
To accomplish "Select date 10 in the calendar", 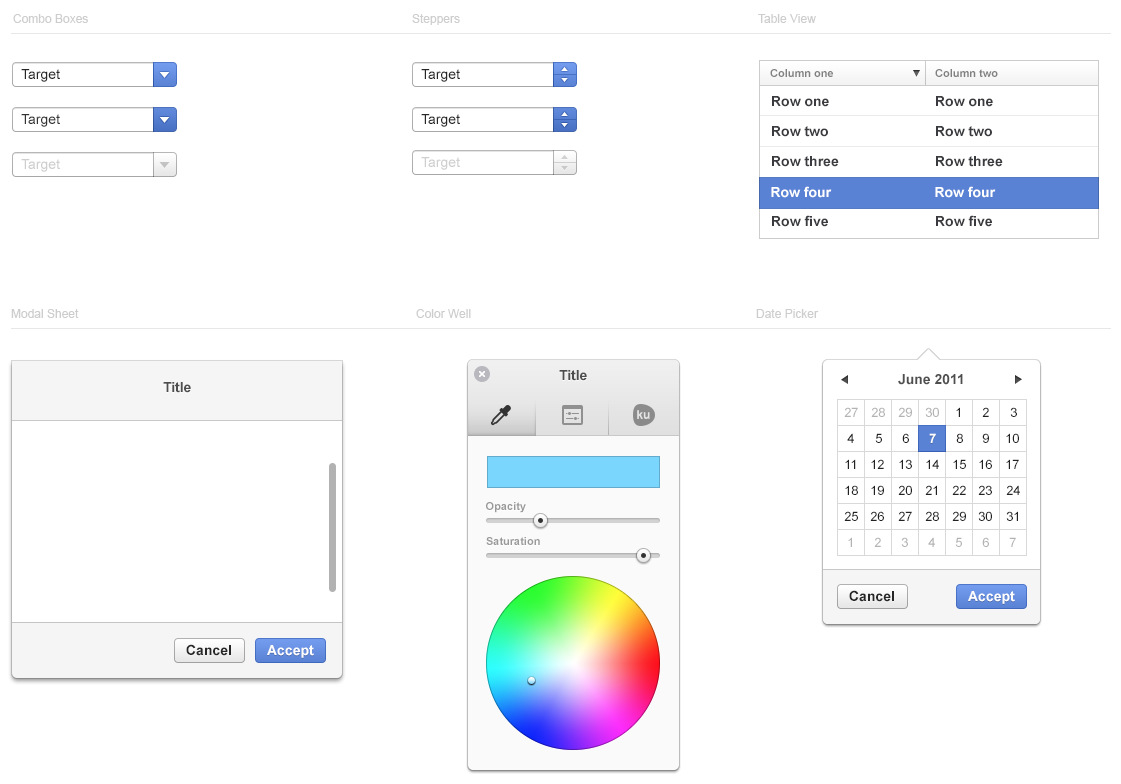I will pyautogui.click(x=1013, y=439).
